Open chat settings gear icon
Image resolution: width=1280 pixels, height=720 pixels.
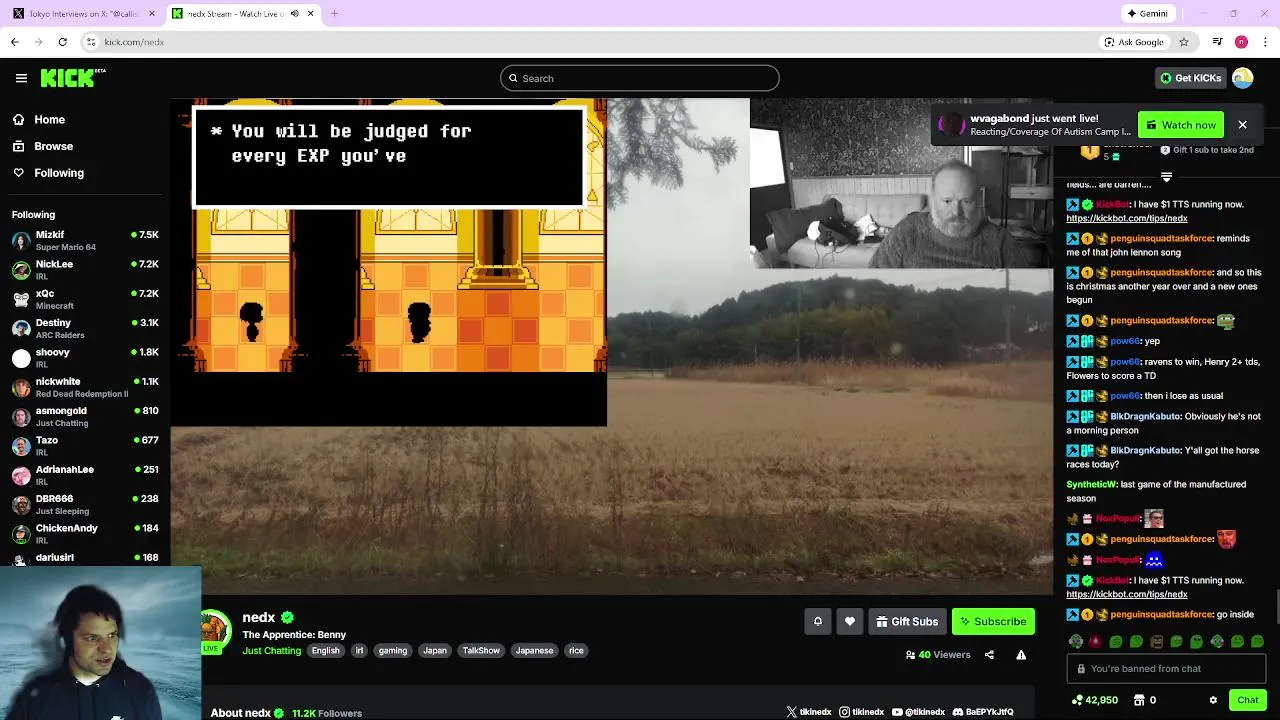(x=1213, y=700)
